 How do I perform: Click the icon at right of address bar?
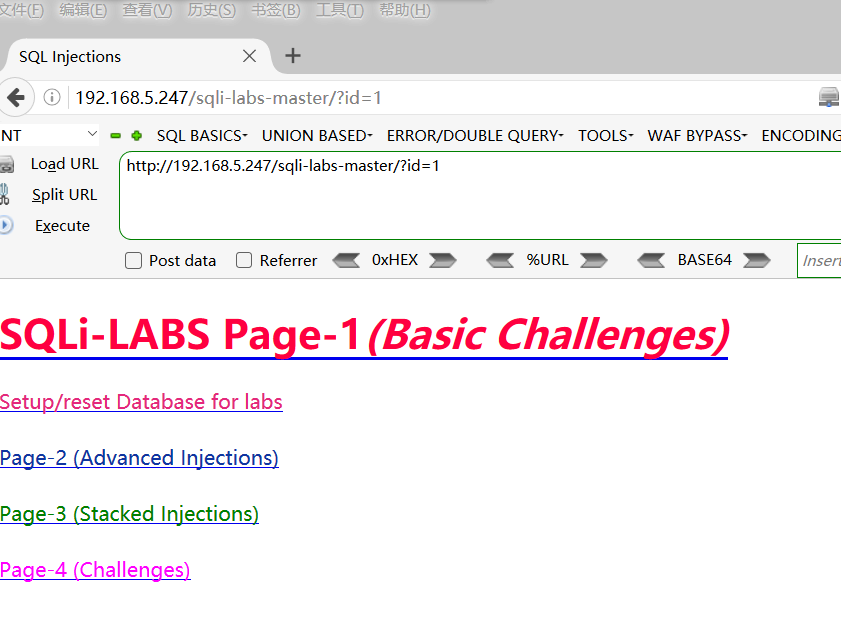coord(829,97)
